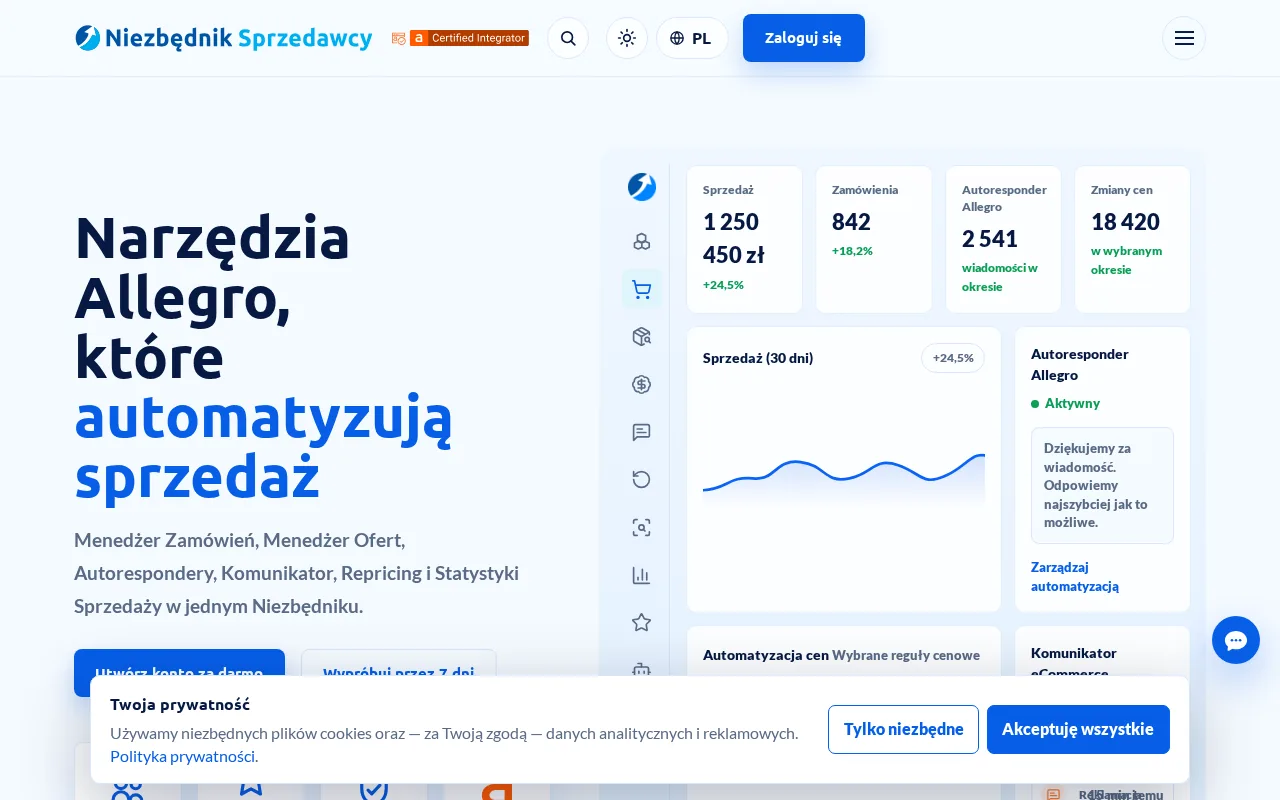Click the Sprzedaż stat card
This screenshot has height=800, width=1280.
coord(744,240)
